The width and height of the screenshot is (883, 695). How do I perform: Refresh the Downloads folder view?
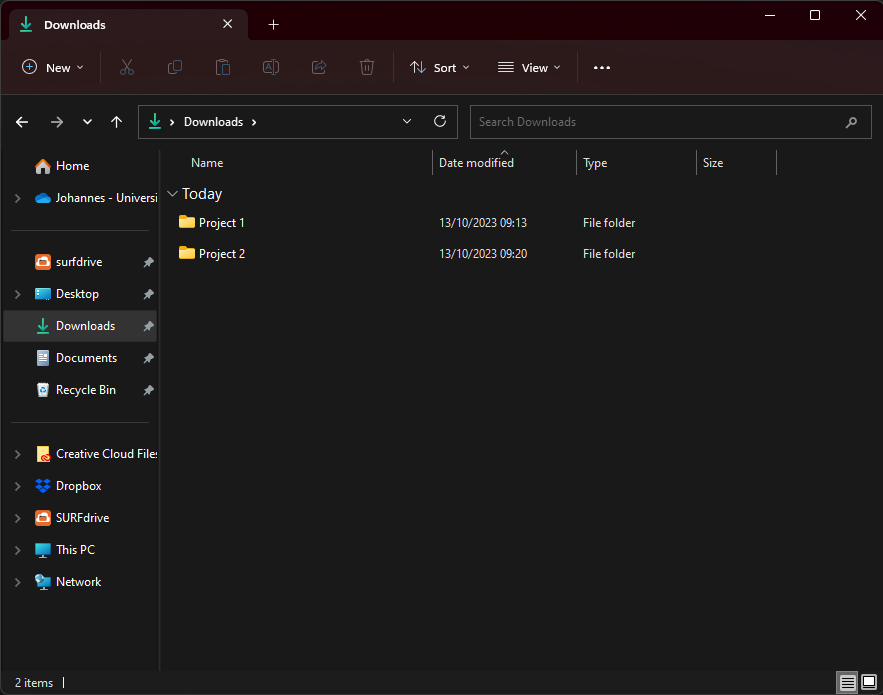pyautogui.click(x=439, y=122)
